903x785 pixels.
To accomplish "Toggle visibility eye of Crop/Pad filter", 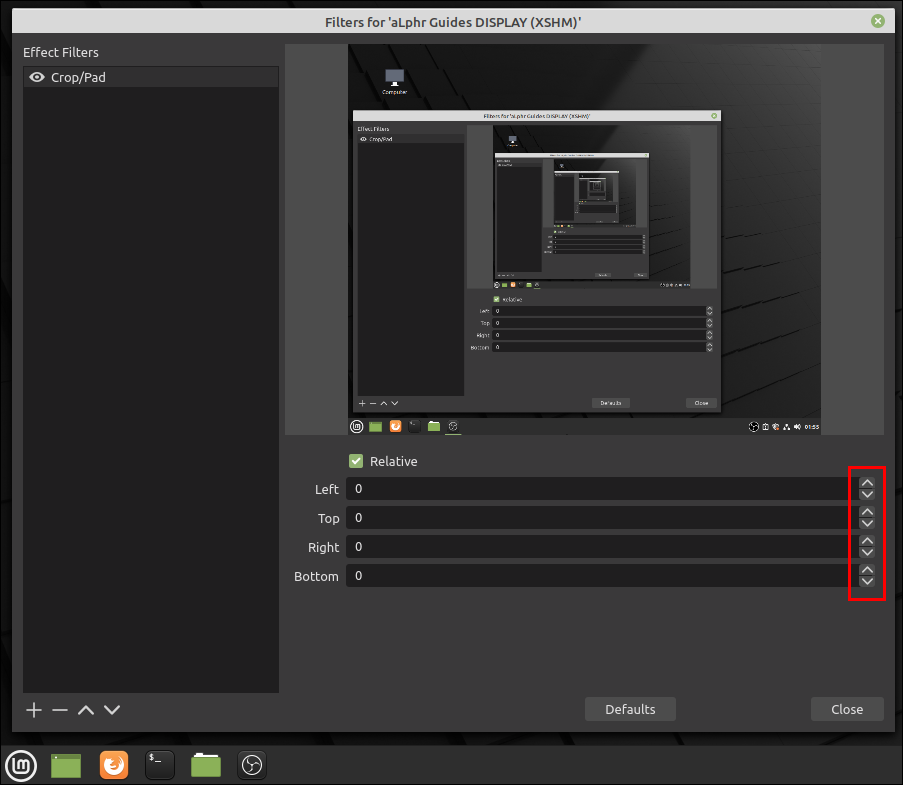I will click(x=37, y=77).
